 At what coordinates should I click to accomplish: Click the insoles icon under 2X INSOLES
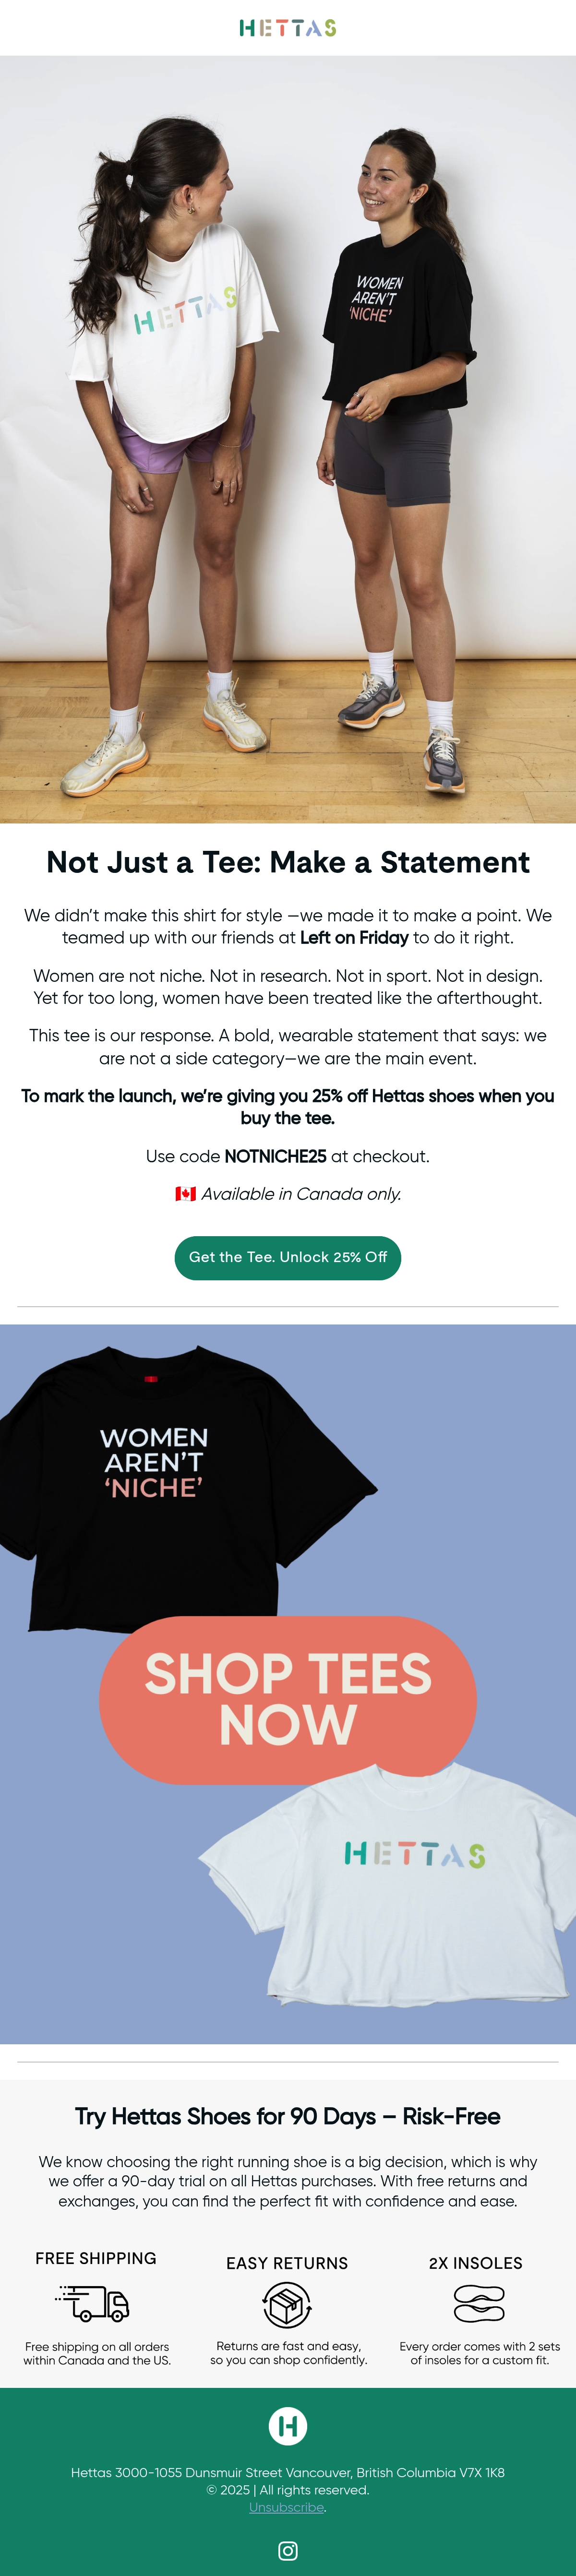click(x=479, y=2304)
